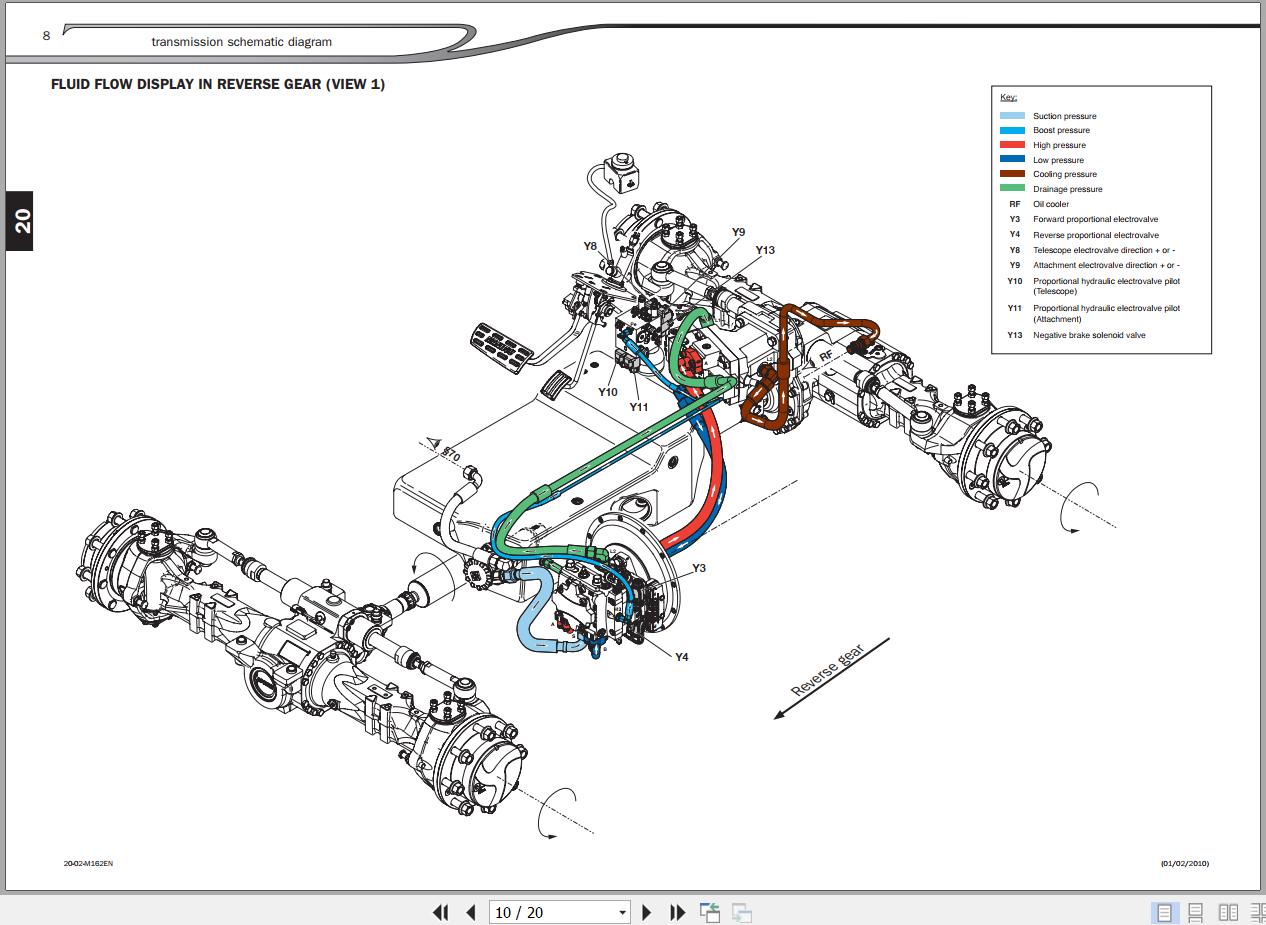Click the Y8 label on the diagram
This screenshot has width=1266, height=925.
tap(591, 246)
